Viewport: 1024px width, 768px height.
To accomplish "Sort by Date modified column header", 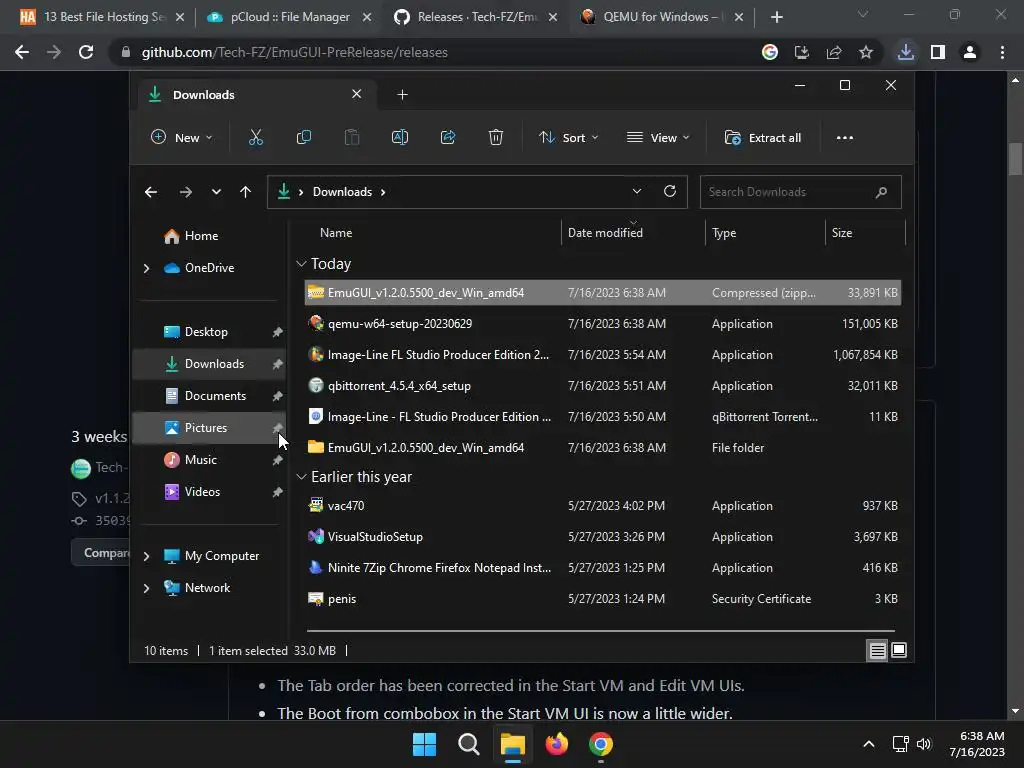I will pyautogui.click(x=605, y=232).
